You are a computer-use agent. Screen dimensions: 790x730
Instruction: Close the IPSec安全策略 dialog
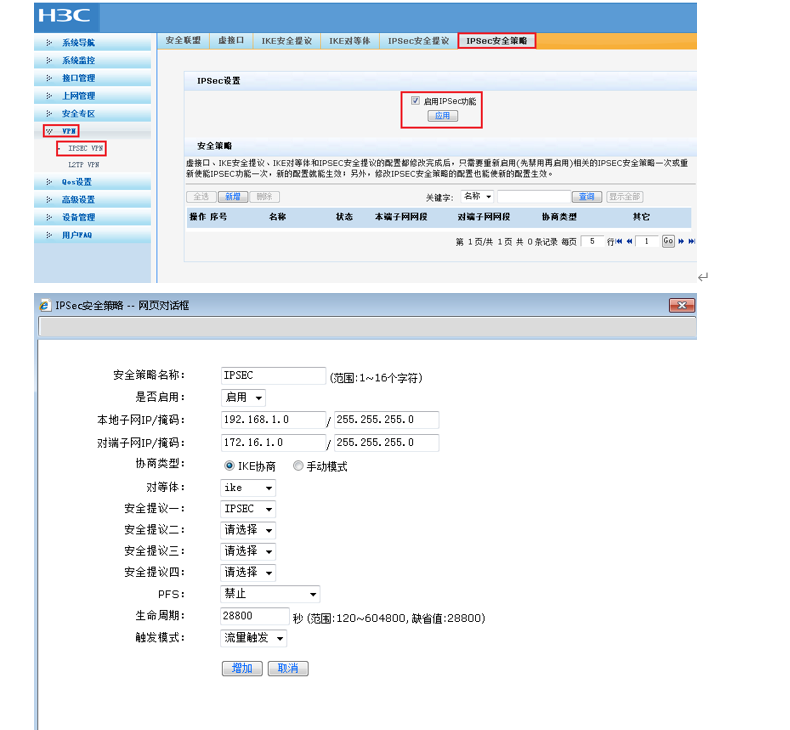[x=682, y=305]
